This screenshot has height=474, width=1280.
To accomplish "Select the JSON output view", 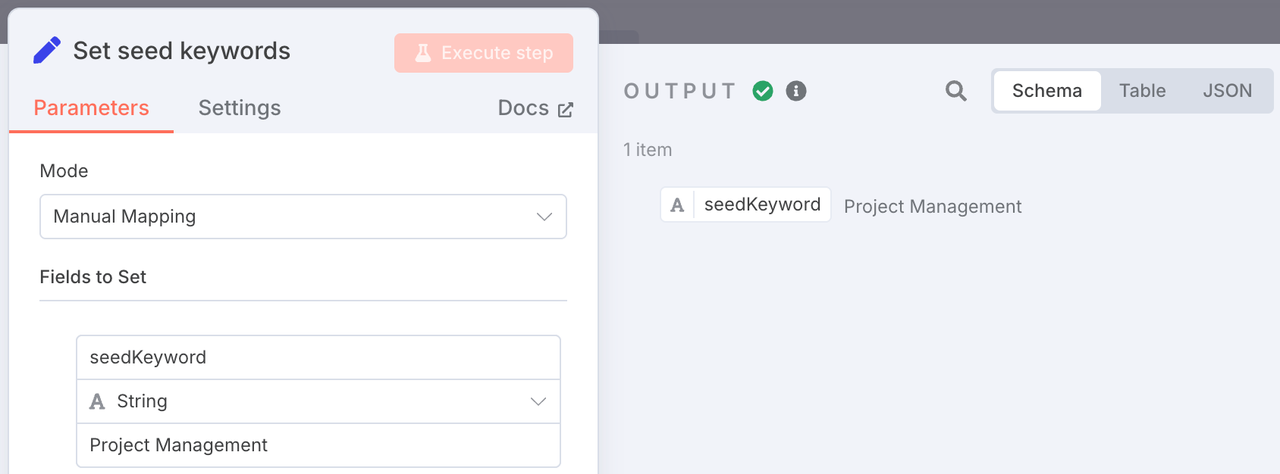I will [1227, 91].
